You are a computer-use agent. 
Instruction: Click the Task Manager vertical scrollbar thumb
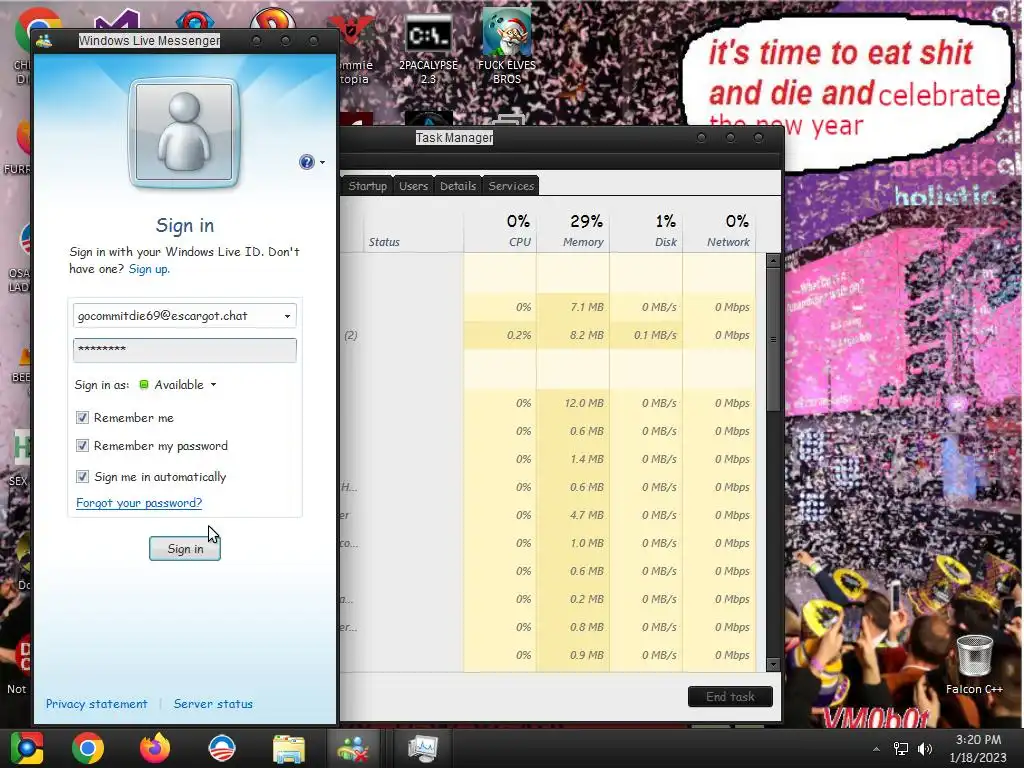[x=773, y=340]
